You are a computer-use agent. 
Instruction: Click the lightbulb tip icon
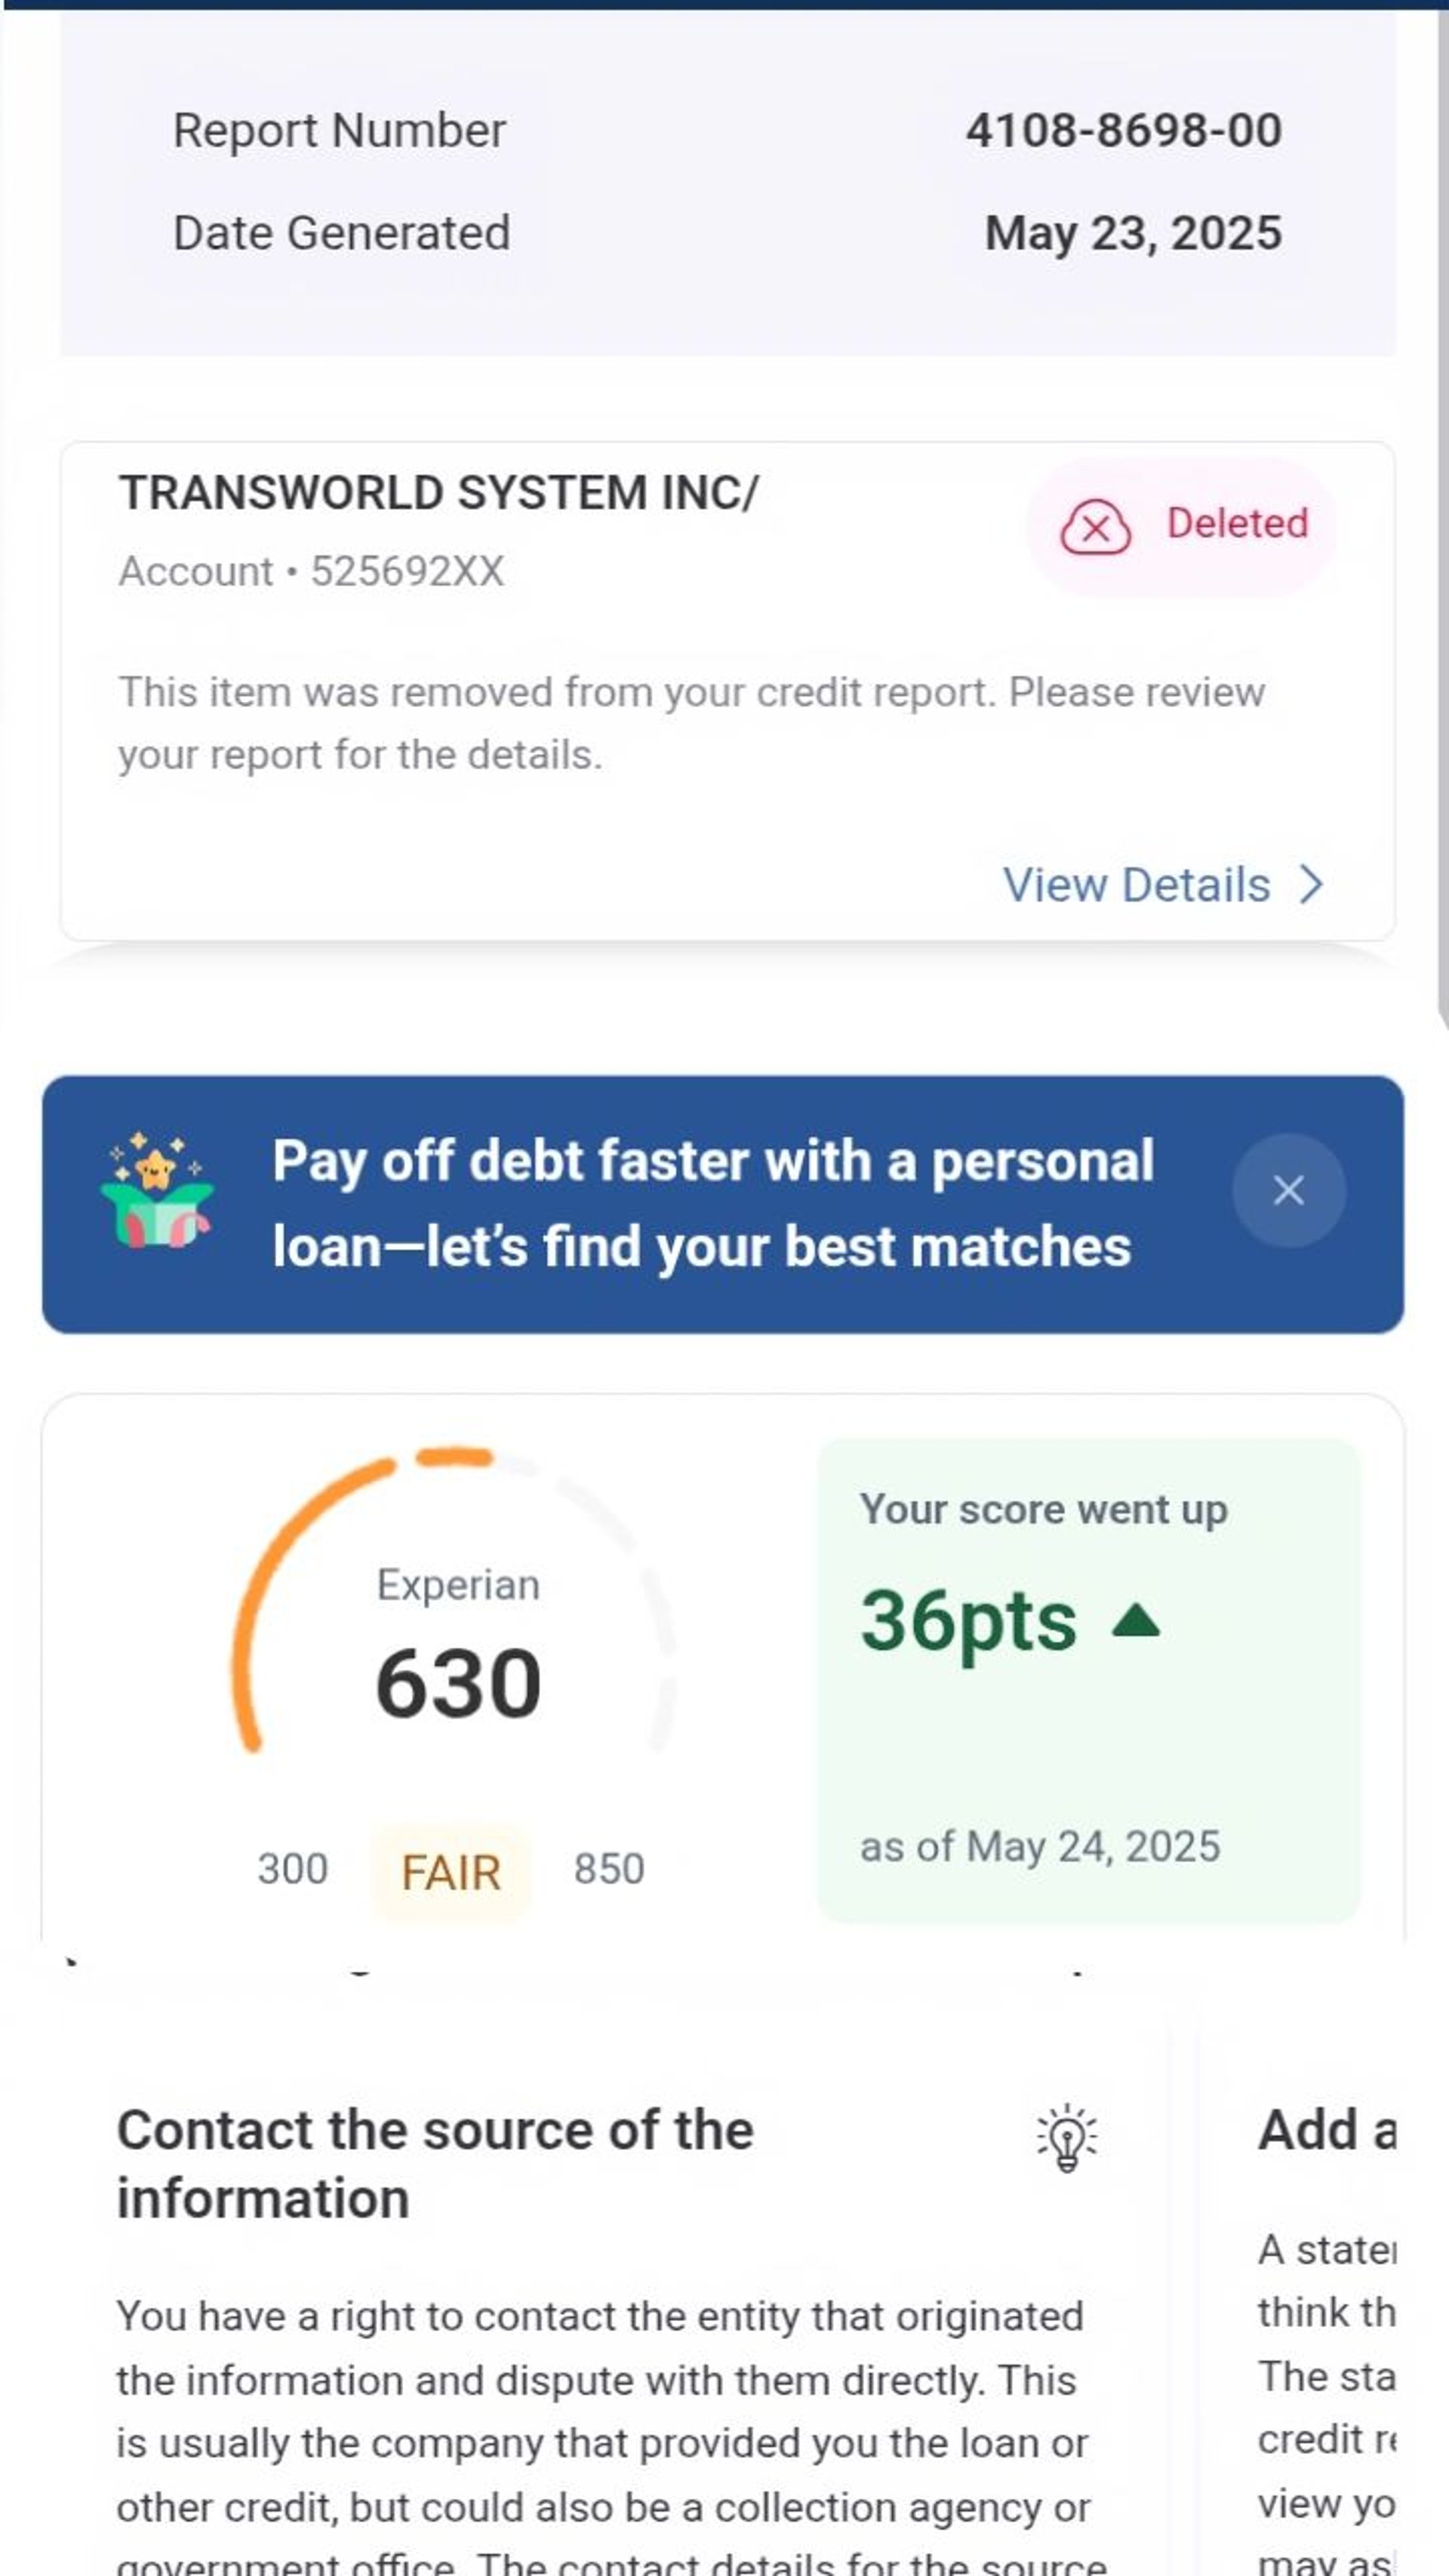pyautogui.click(x=1066, y=2138)
